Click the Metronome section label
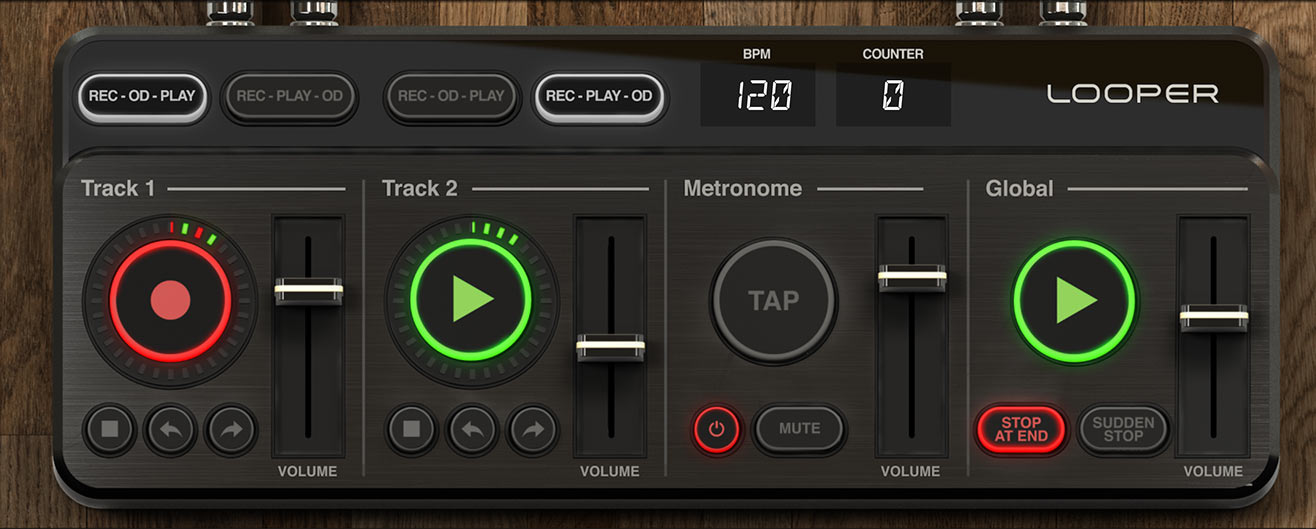This screenshot has width=1316, height=529. 743,188
